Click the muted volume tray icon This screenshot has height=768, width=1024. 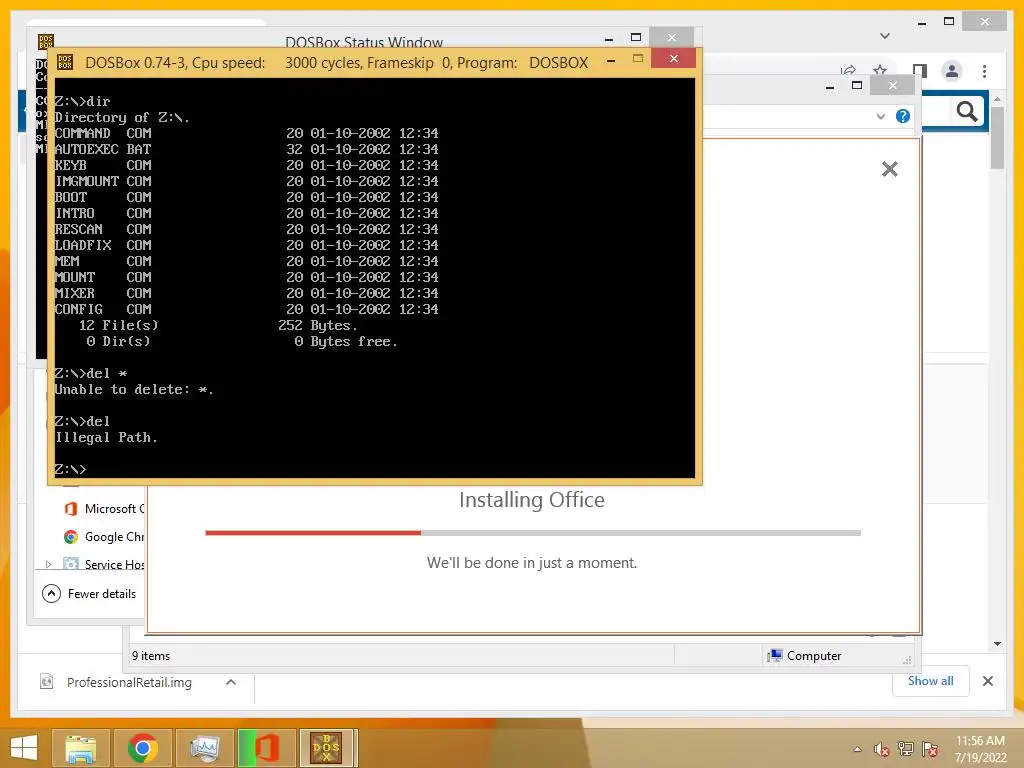[x=882, y=749]
